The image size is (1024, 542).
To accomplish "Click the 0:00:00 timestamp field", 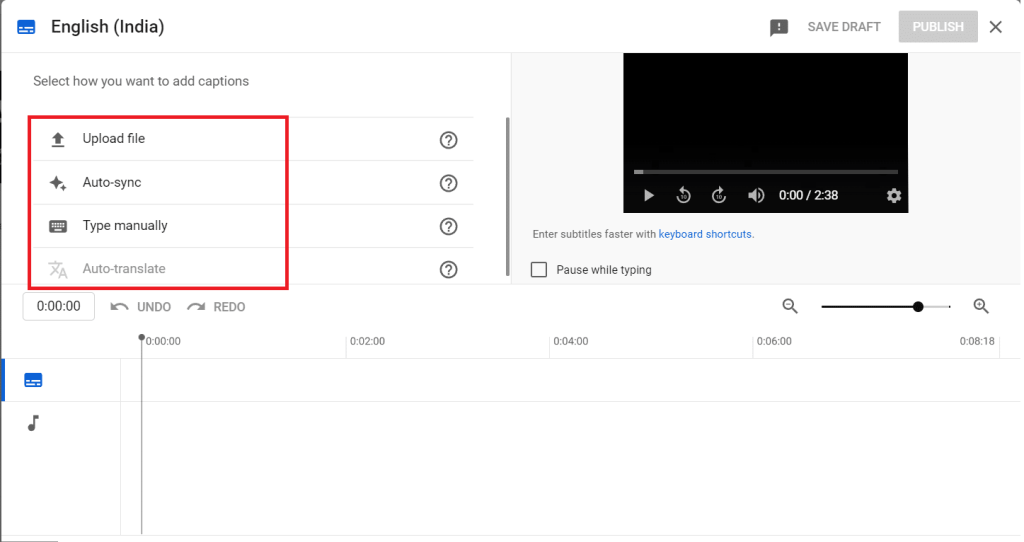I will tap(59, 307).
